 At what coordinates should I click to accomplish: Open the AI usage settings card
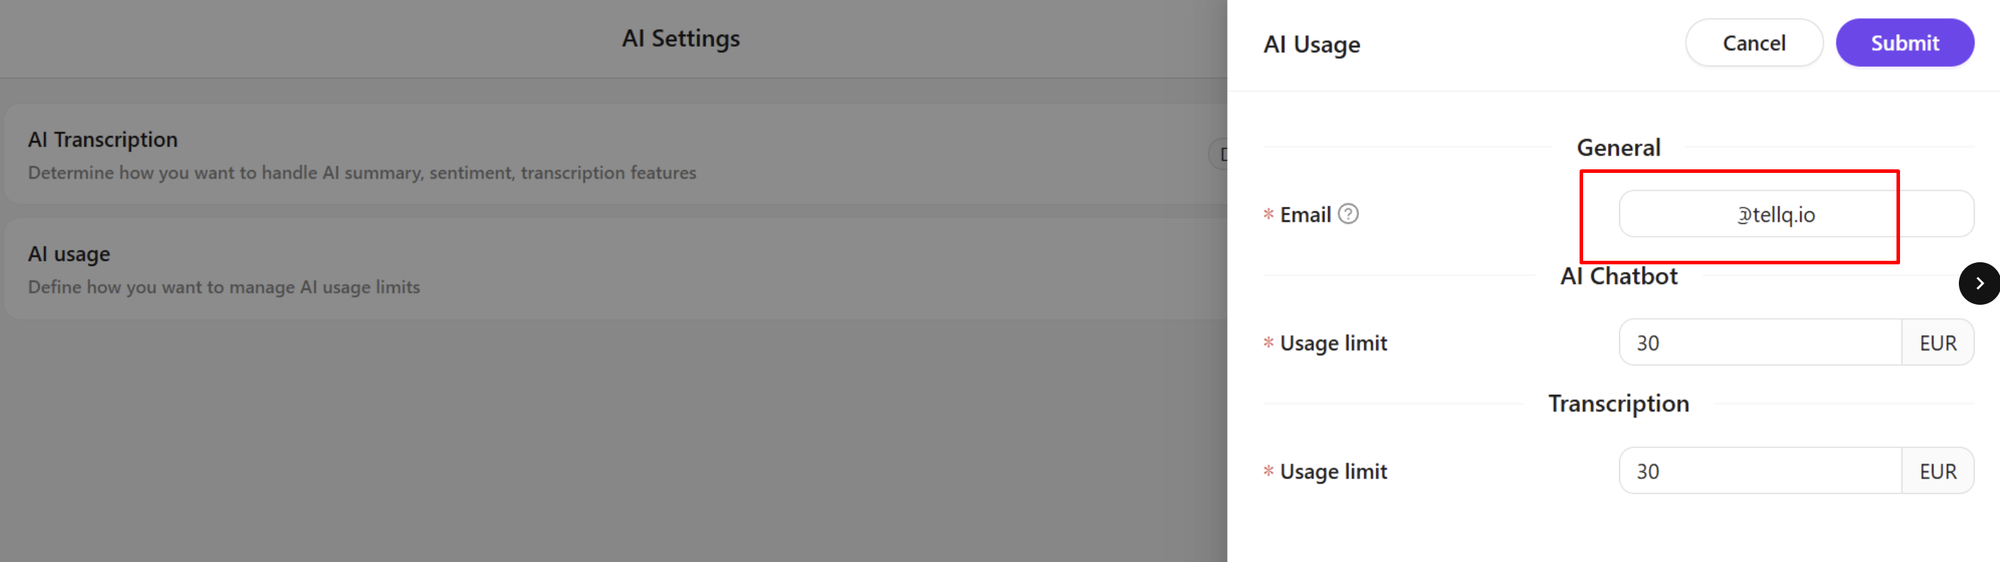[x=615, y=269]
